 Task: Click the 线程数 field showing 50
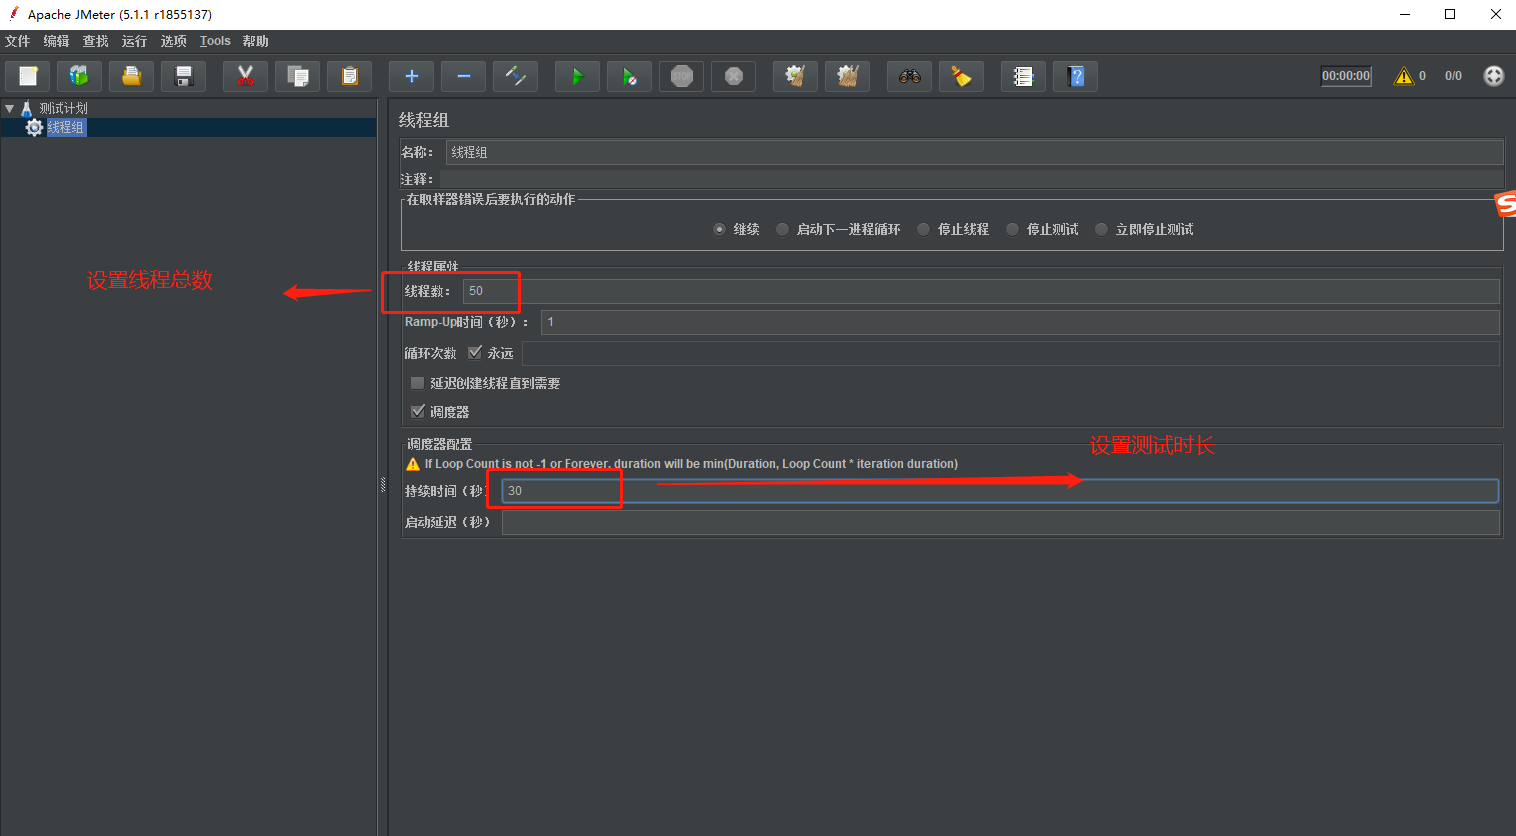coord(981,291)
